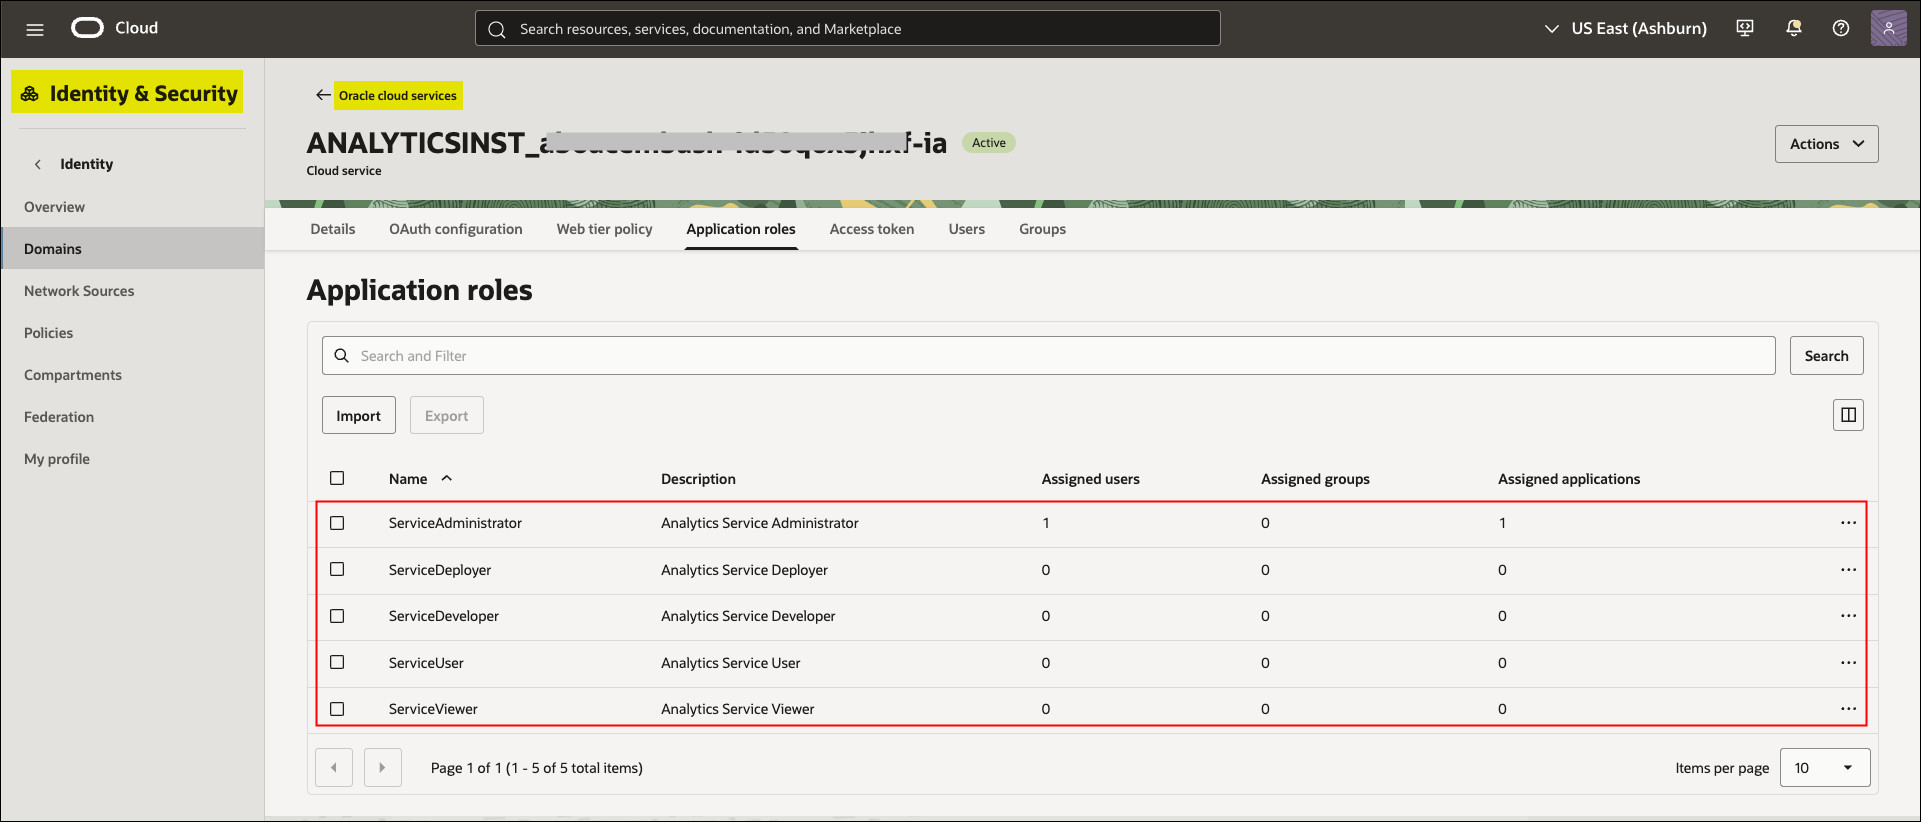Open the Items per page dropdown
This screenshot has height=822, width=1921.
pos(1825,768)
